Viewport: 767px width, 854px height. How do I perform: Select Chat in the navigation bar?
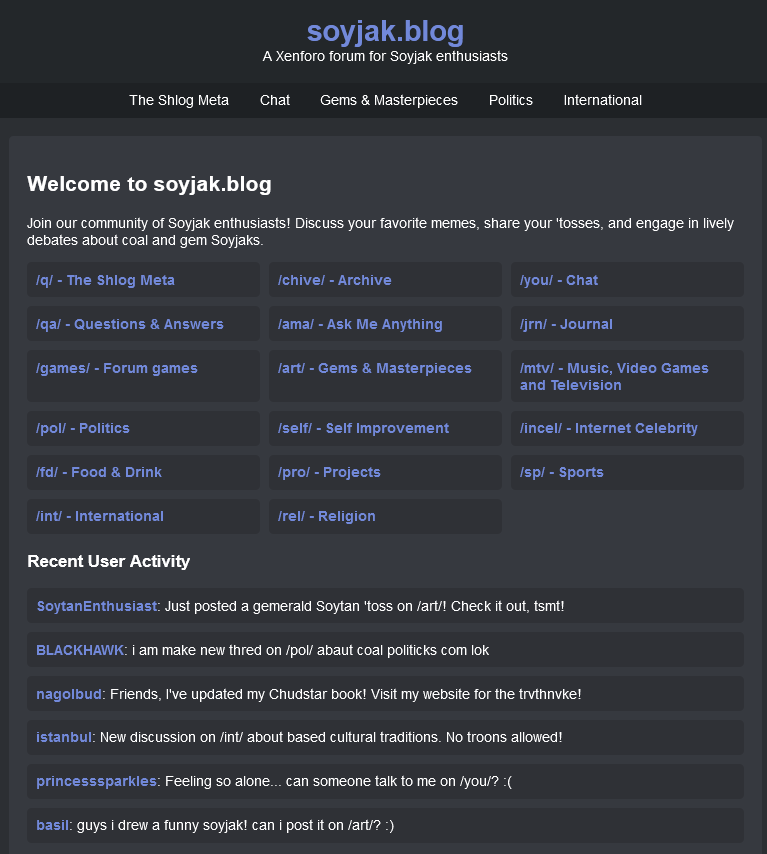[x=275, y=100]
